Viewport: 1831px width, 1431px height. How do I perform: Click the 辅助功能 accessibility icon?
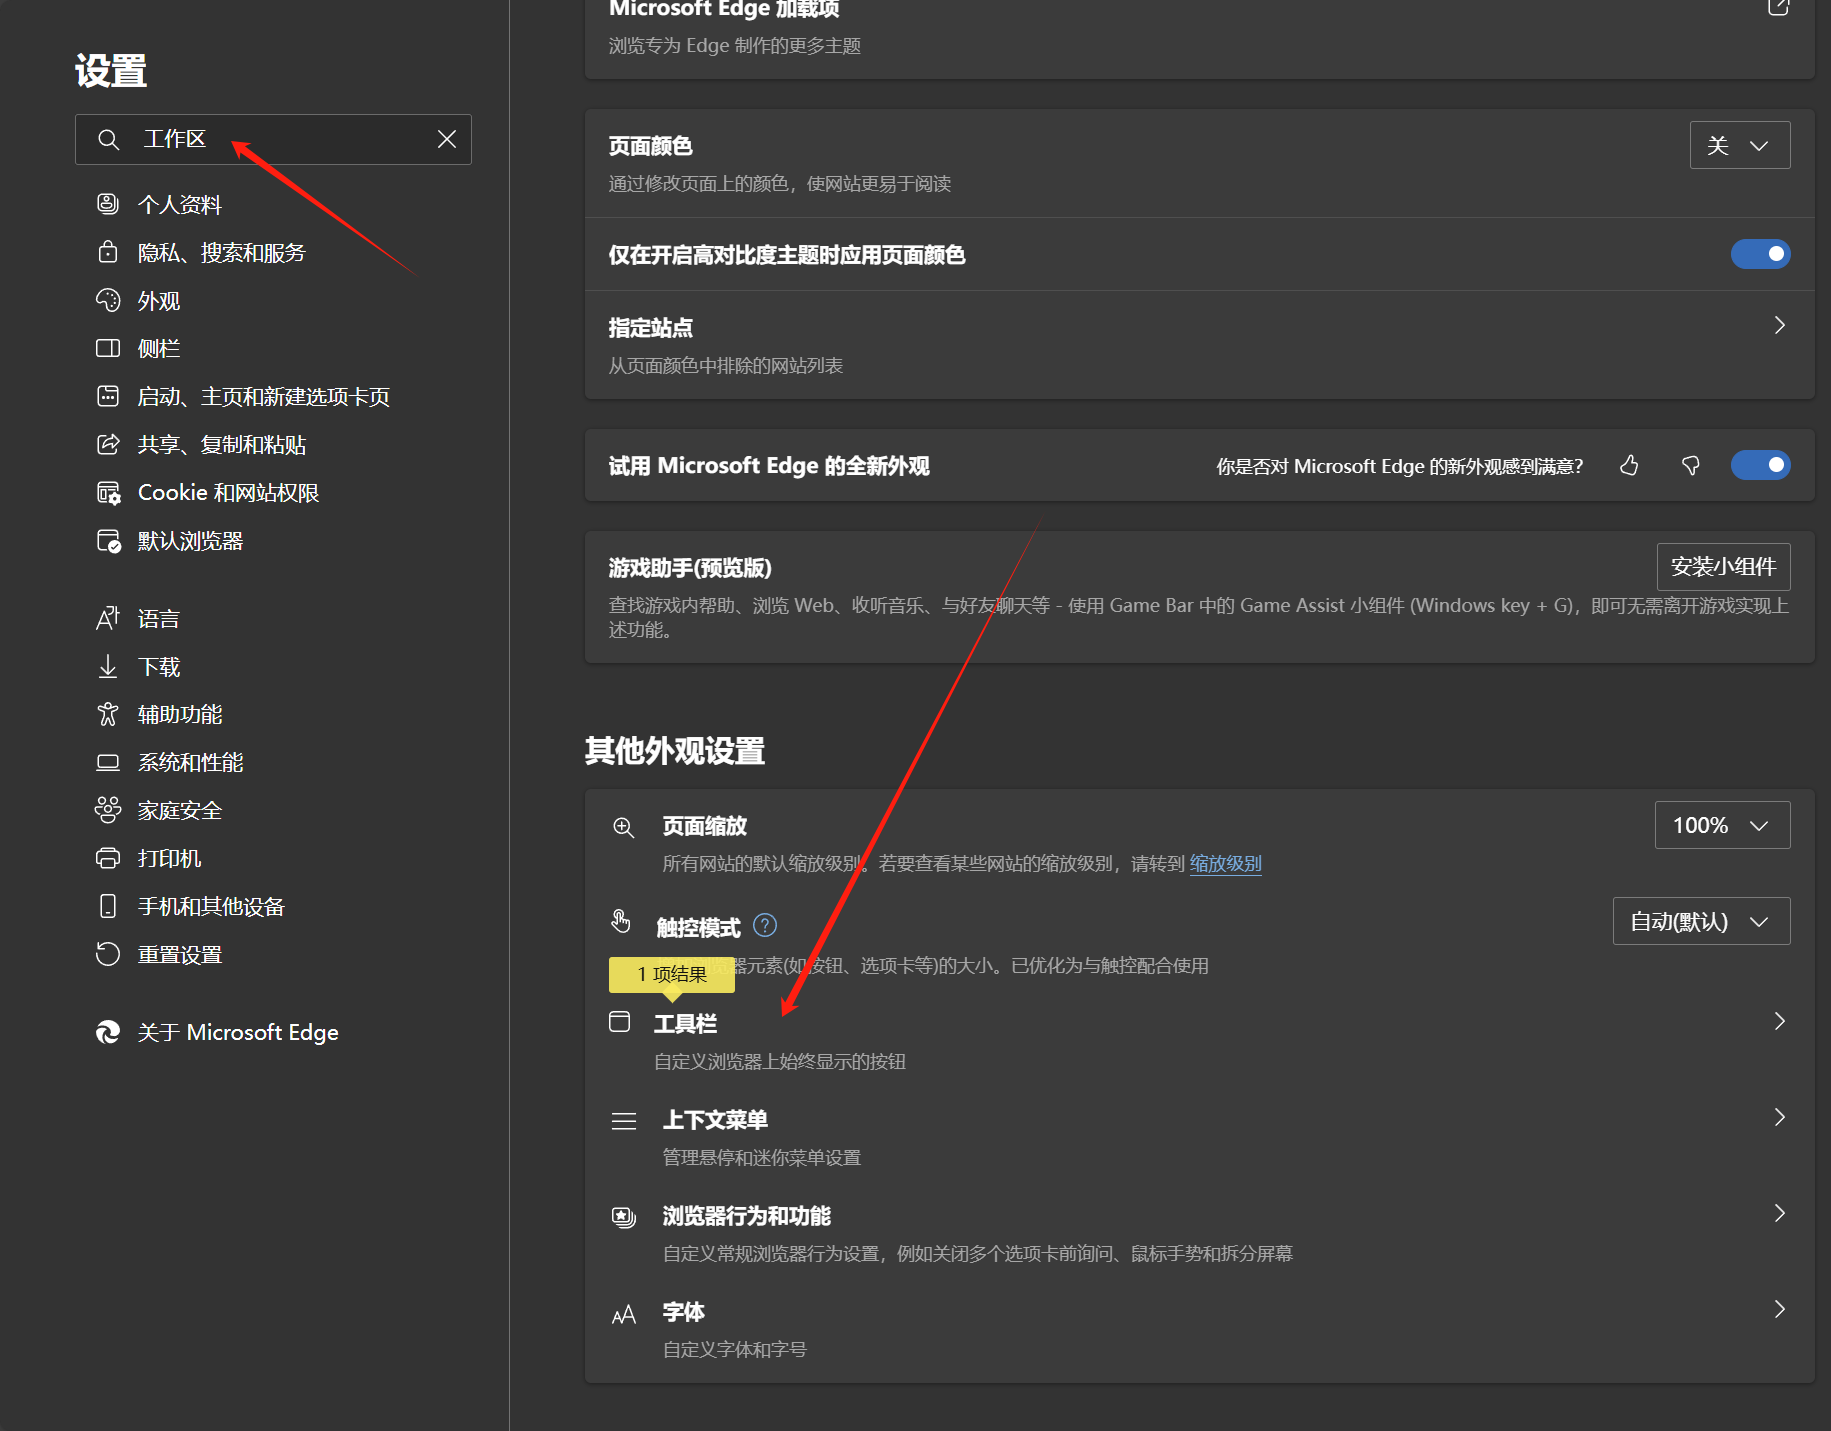tap(108, 714)
